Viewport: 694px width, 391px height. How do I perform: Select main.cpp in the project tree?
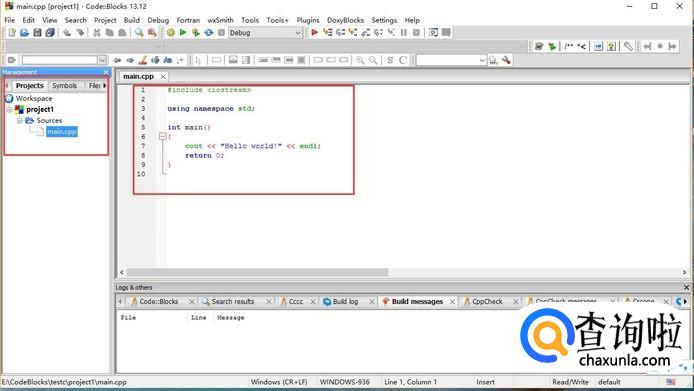62,132
